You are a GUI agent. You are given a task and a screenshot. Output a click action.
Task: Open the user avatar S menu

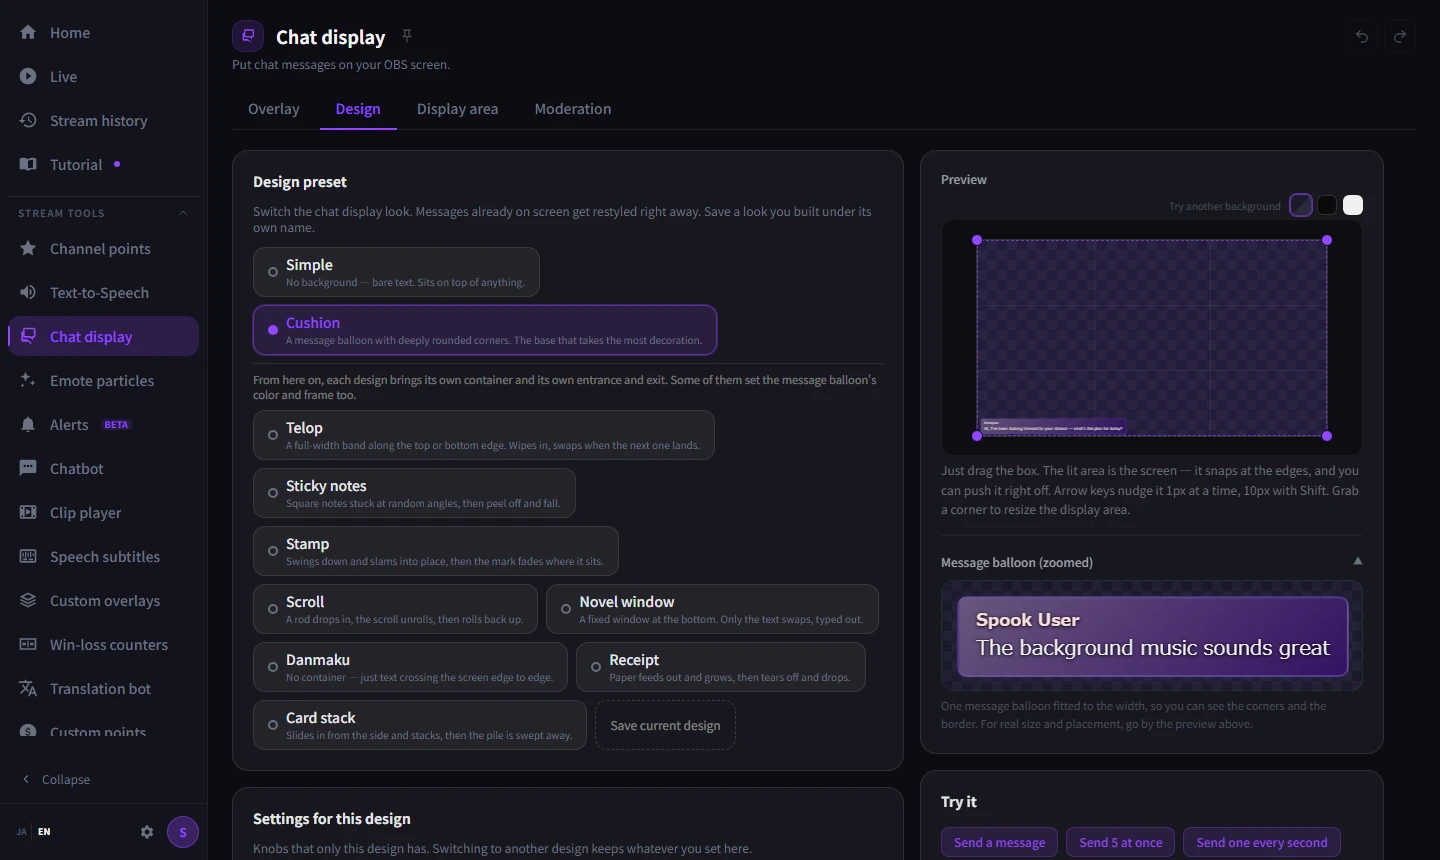point(183,832)
